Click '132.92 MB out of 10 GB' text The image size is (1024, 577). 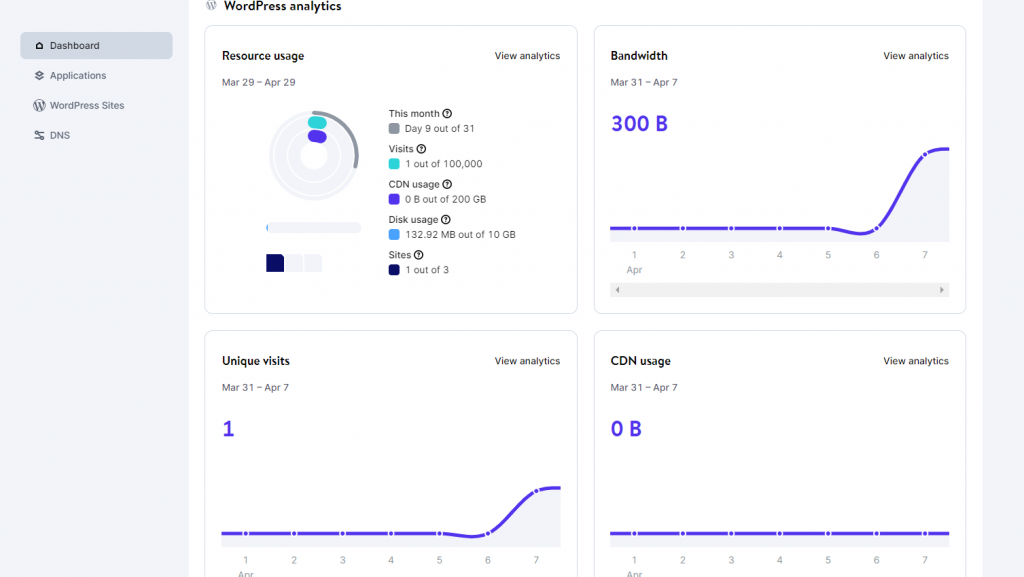[460, 234]
